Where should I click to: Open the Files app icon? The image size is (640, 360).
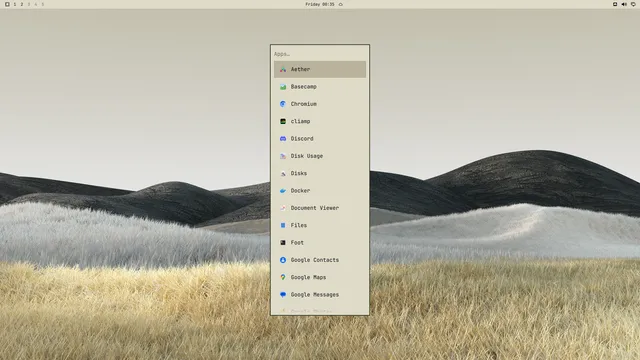coord(283,225)
